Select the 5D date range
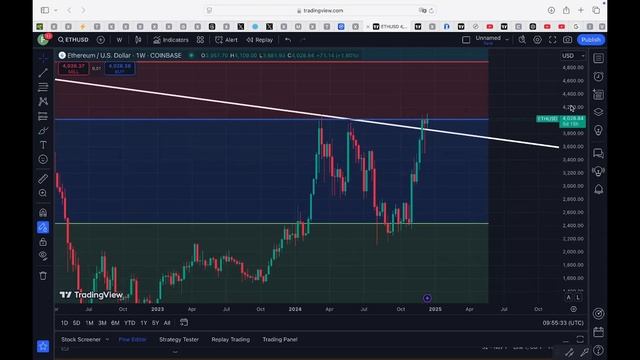The image size is (640, 360). tap(76, 323)
